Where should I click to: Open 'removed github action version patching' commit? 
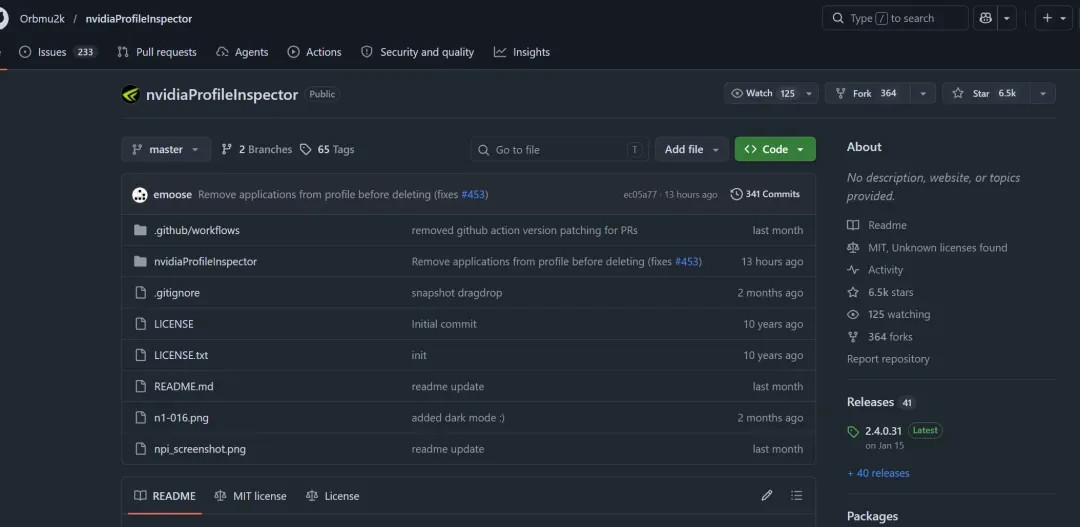click(524, 231)
